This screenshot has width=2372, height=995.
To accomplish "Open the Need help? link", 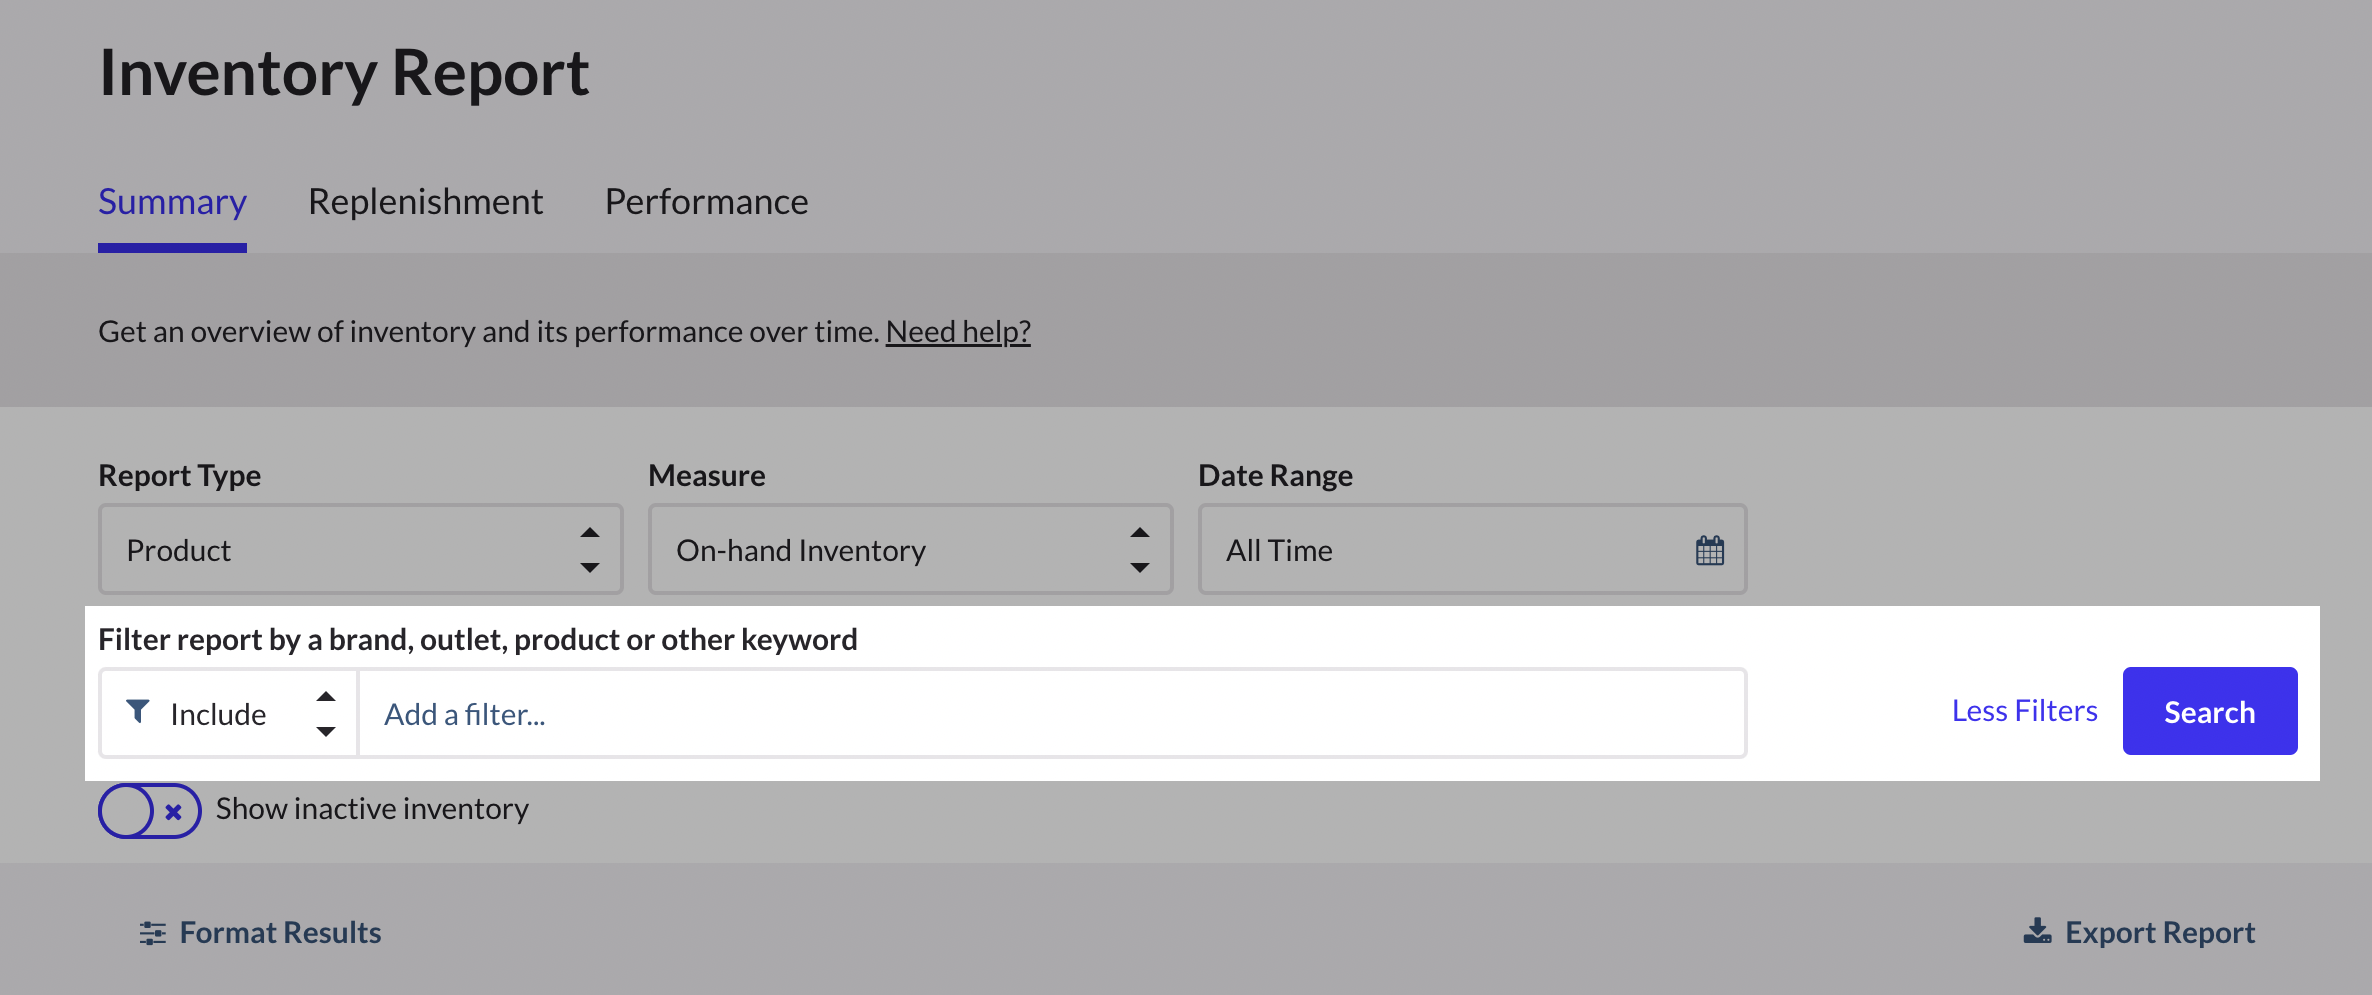I will point(957,330).
